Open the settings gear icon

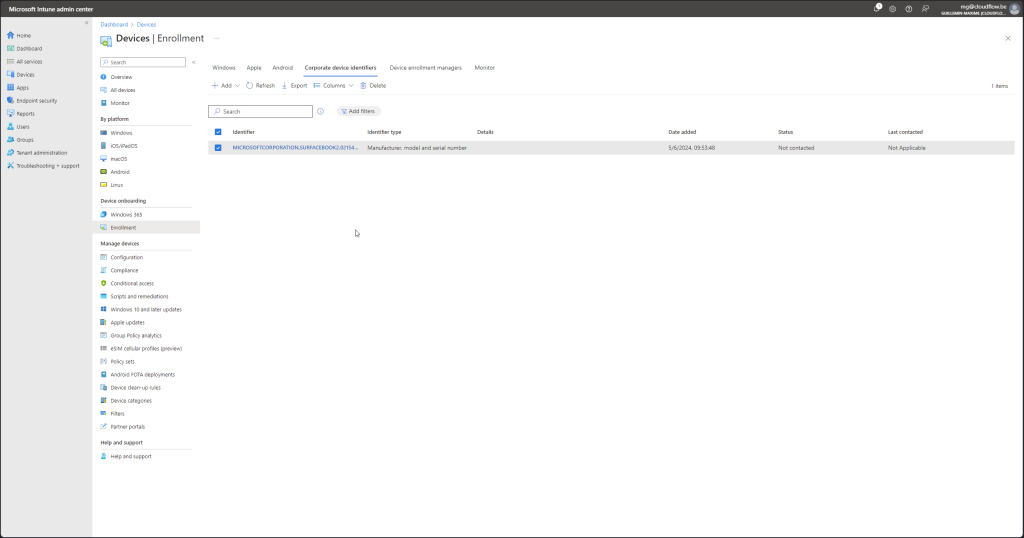coord(893,9)
